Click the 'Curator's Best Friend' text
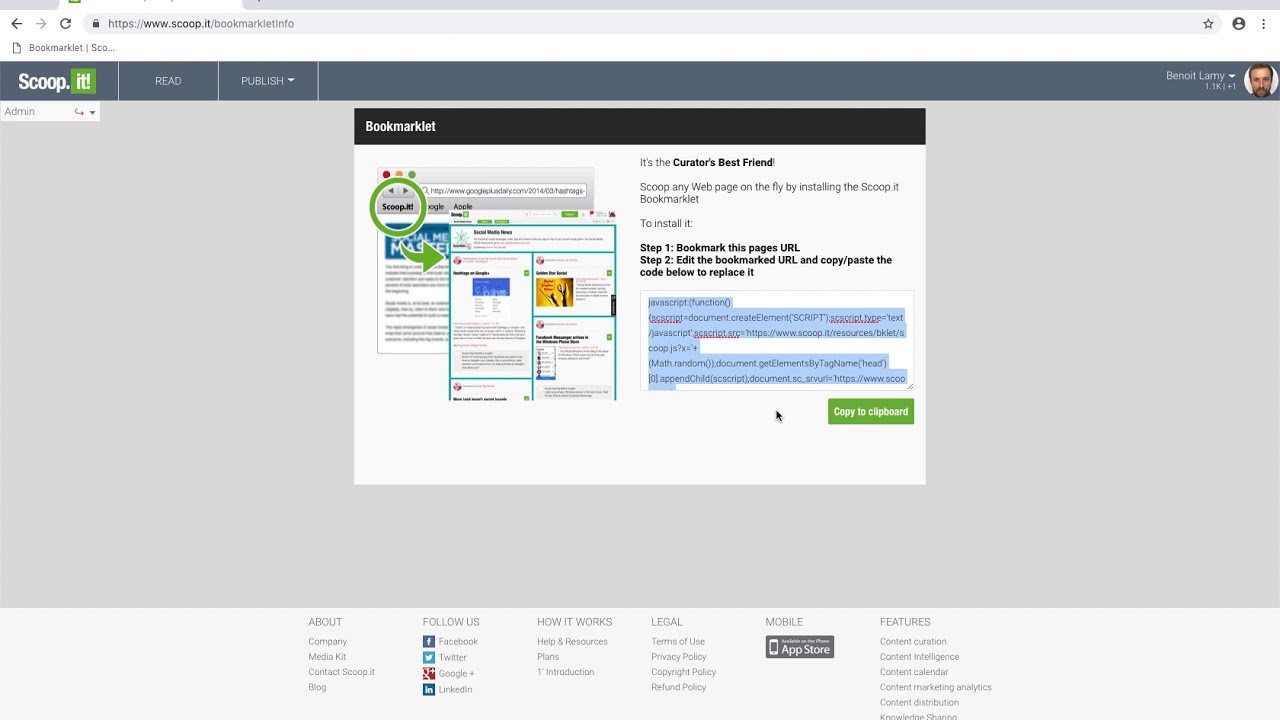This screenshot has height=720, width=1280. 723,163
